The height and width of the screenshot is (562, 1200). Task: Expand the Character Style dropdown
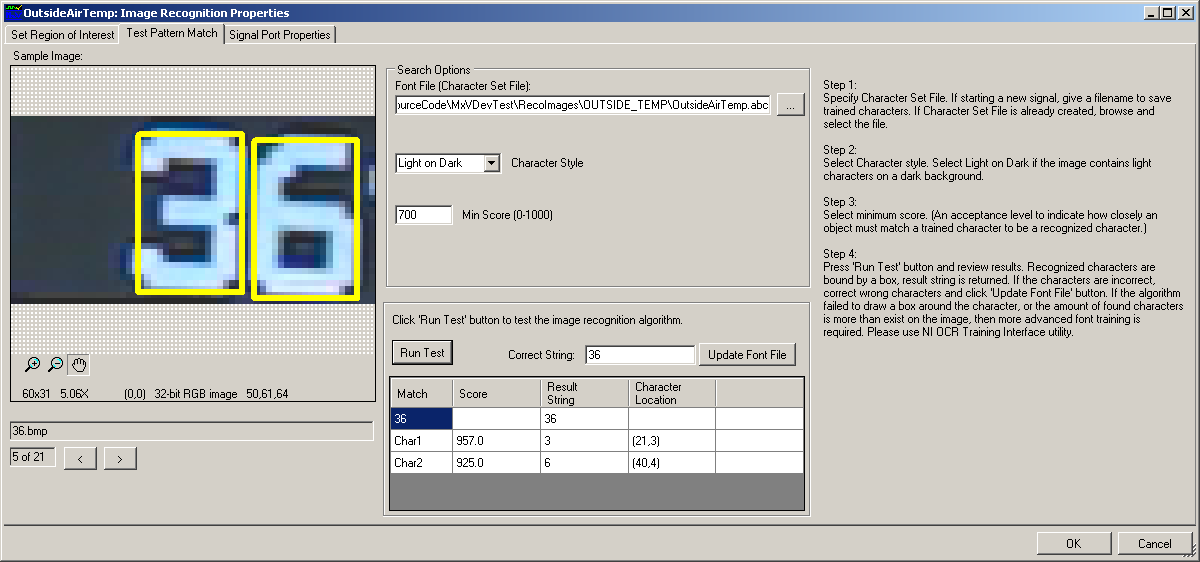(x=491, y=163)
